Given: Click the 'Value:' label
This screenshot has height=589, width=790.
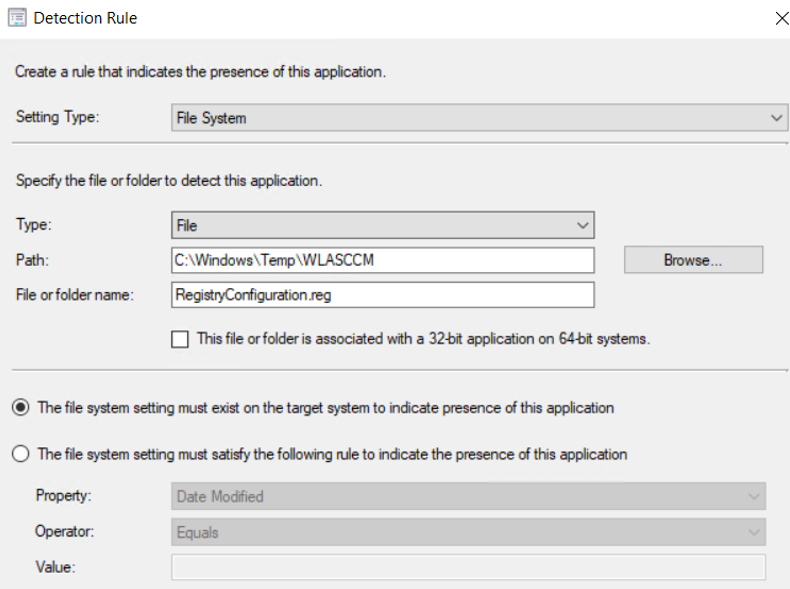Looking at the screenshot, I should [x=55, y=567].
